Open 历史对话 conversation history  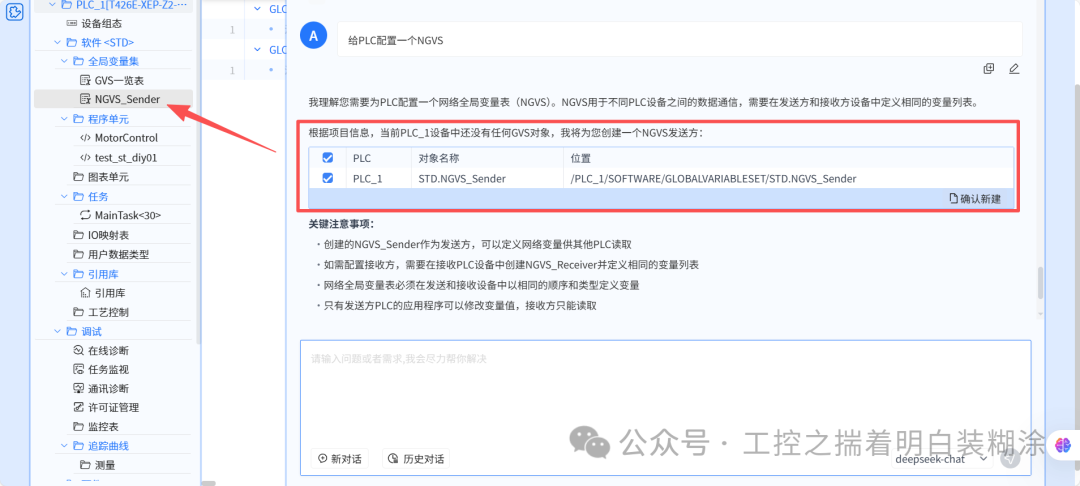[x=416, y=458]
